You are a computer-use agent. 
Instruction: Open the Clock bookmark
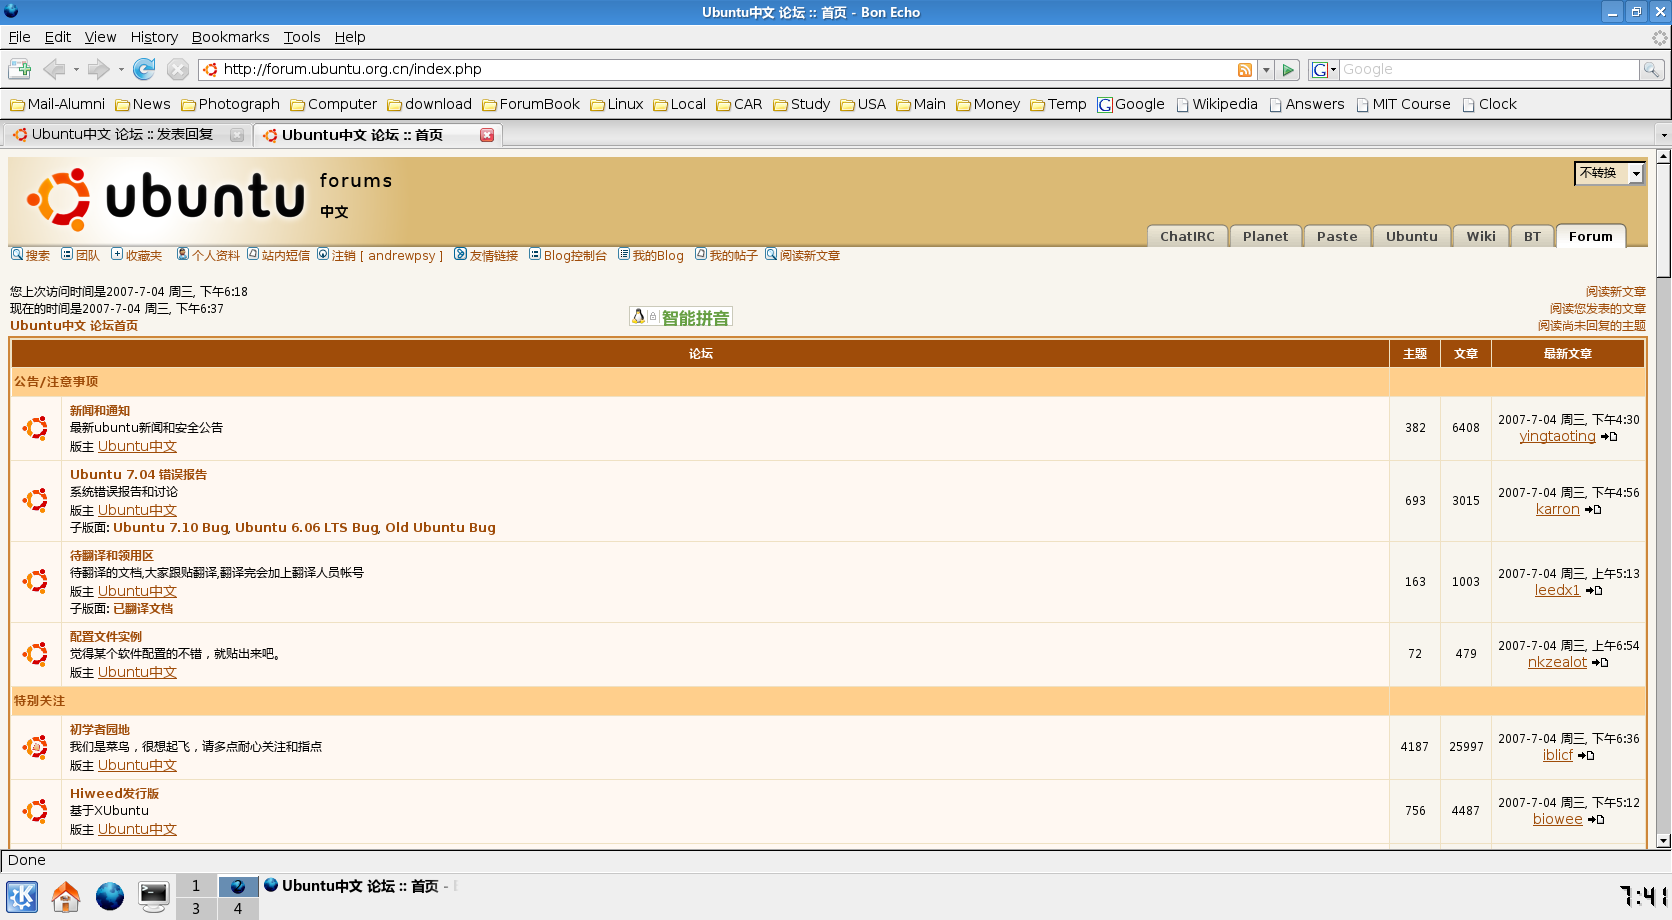coord(1489,104)
